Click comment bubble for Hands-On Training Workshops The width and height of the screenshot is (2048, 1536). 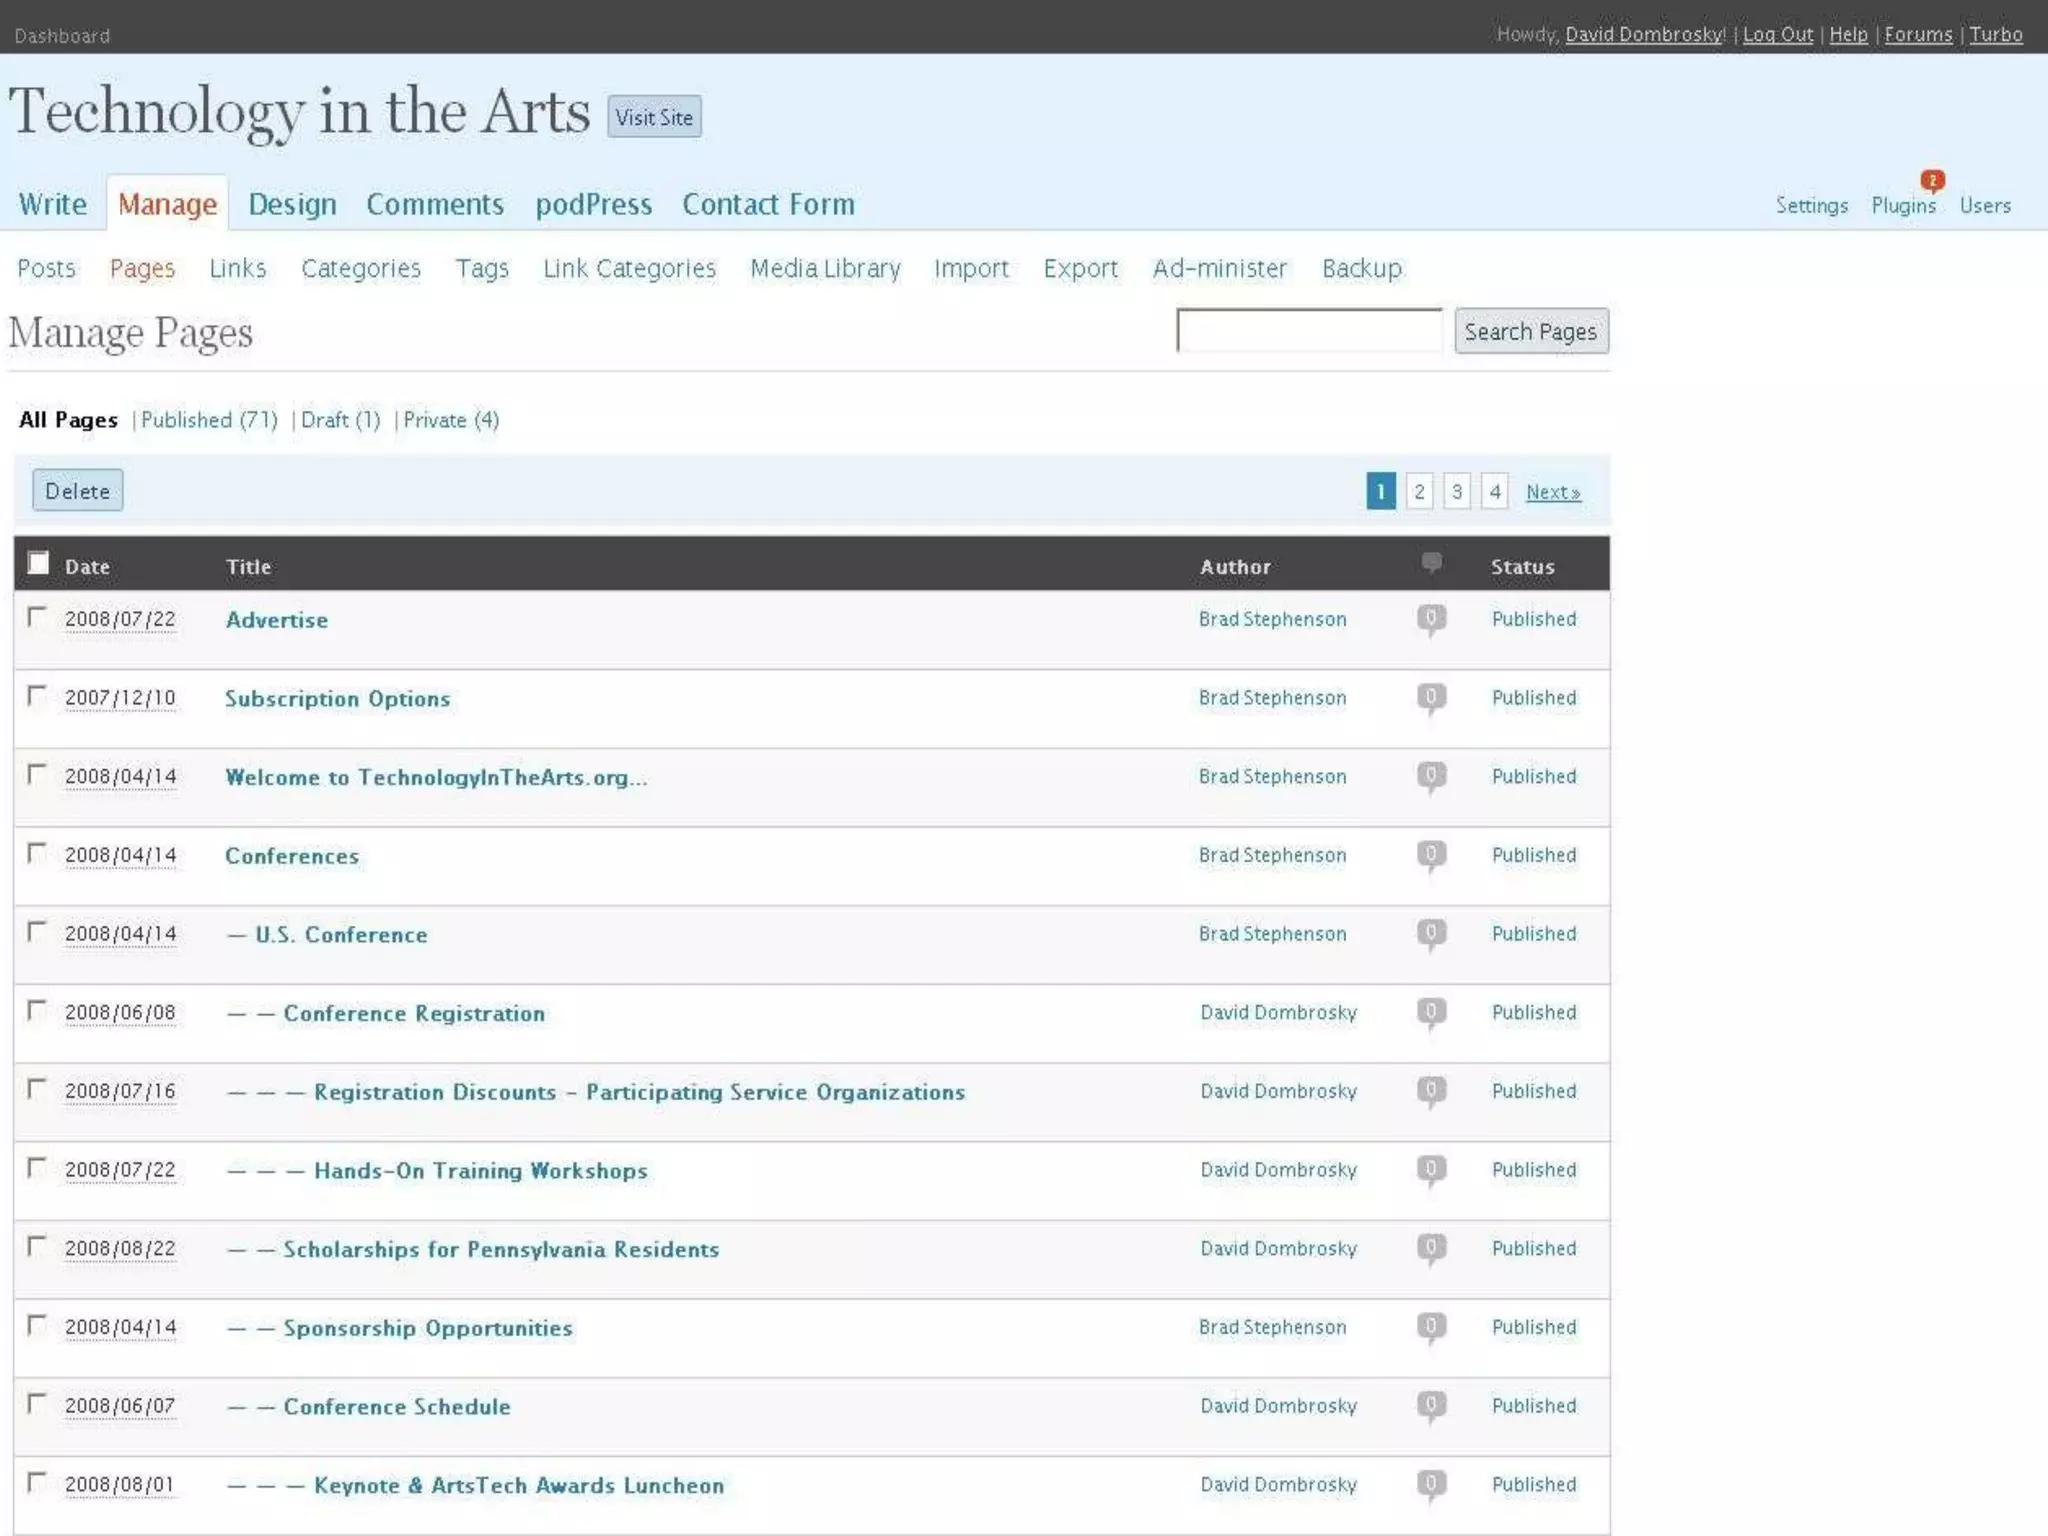1431,1170
